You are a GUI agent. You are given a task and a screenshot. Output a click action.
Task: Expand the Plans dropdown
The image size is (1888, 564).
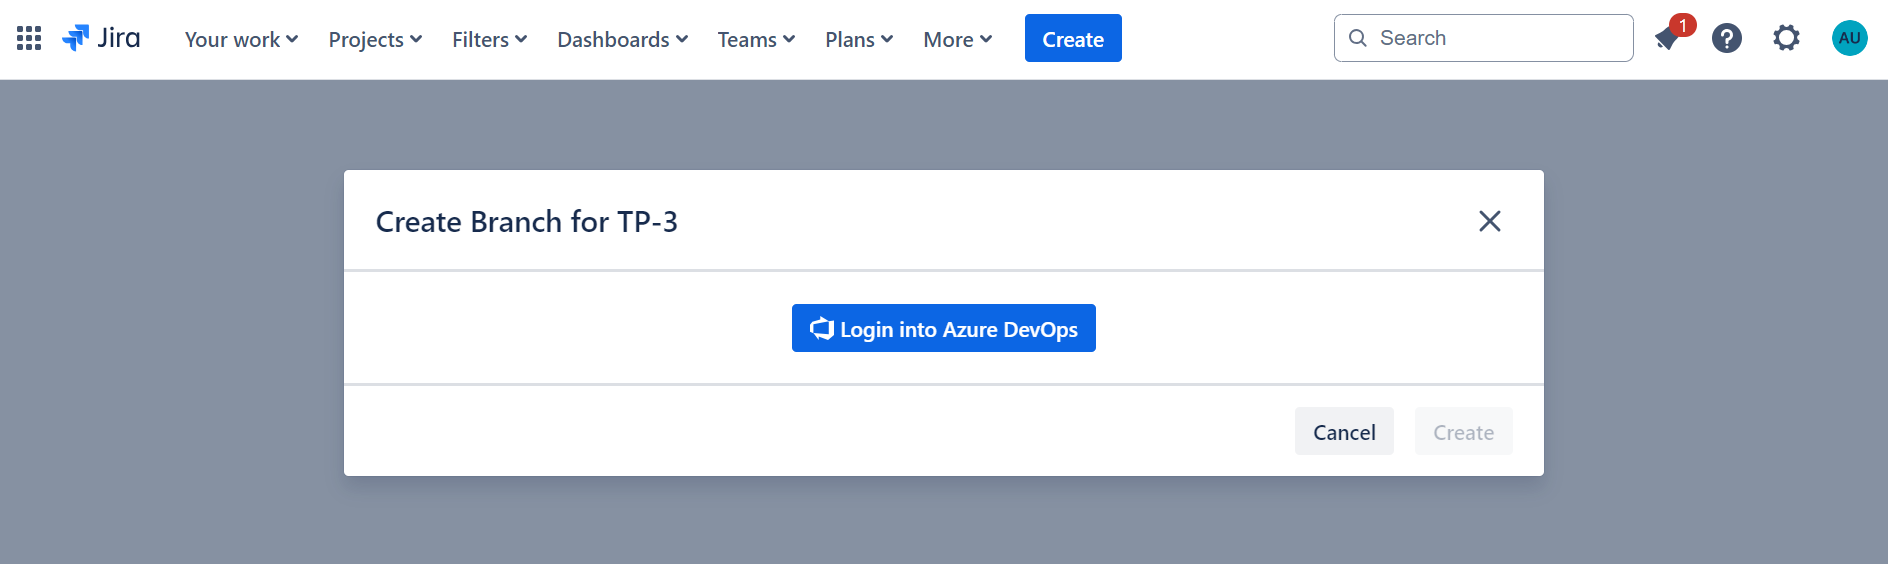[859, 39]
